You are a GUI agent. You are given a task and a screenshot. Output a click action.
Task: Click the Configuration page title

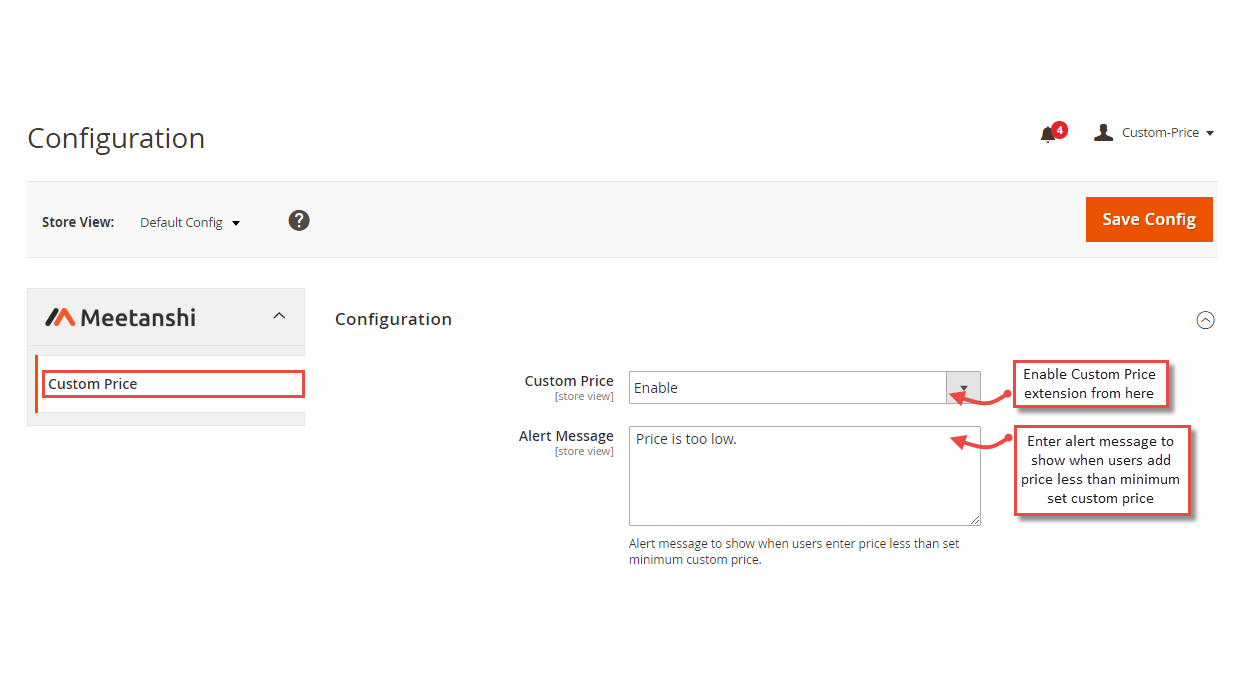click(116, 138)
